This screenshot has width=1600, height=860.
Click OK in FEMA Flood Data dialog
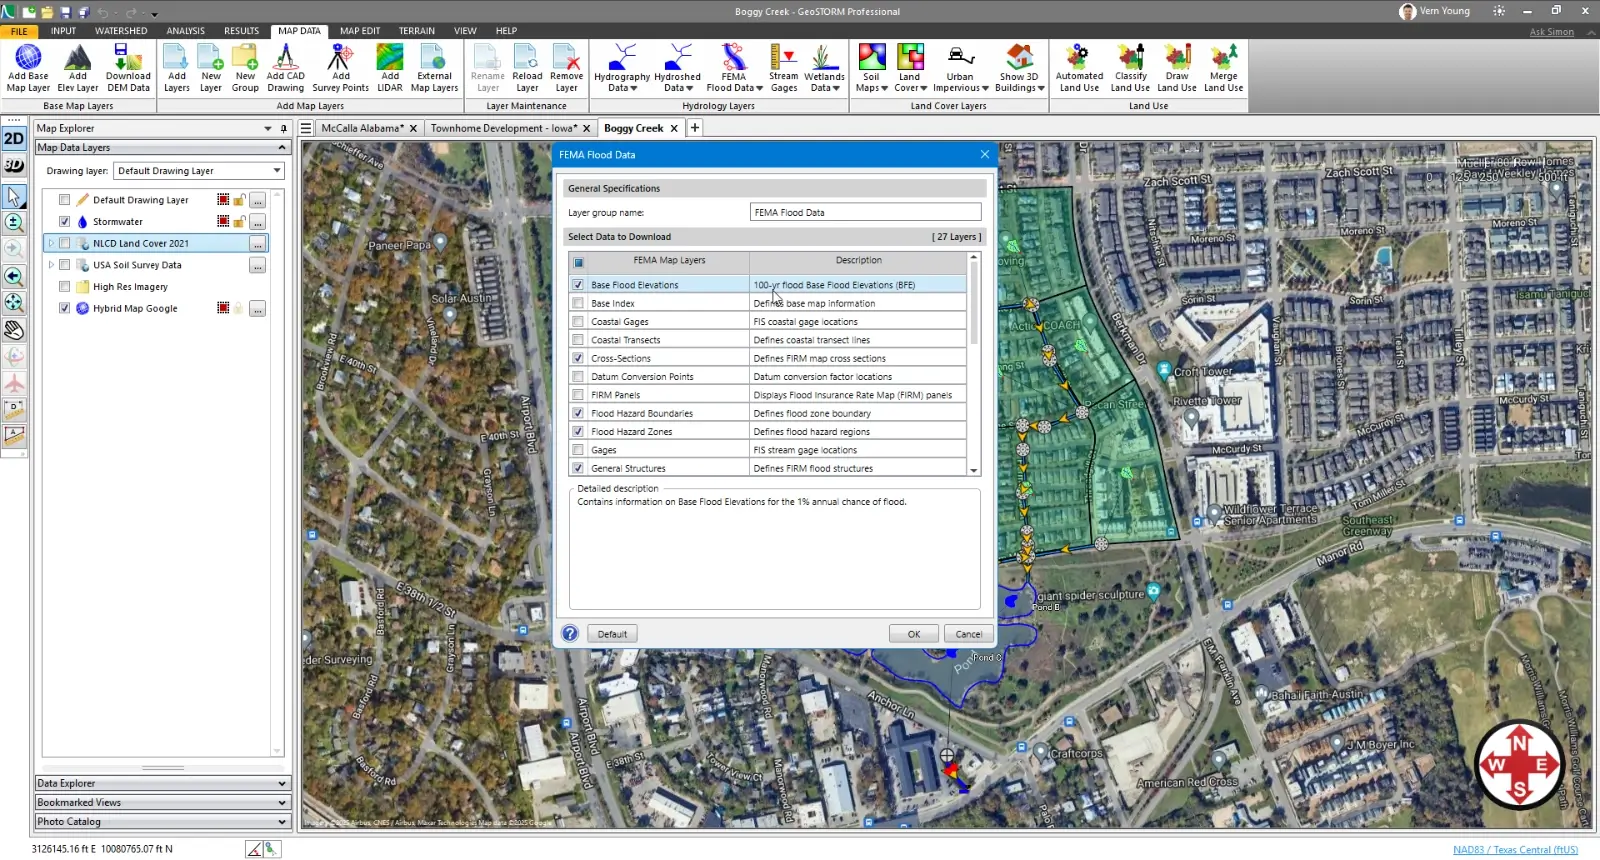(x=913, y=634)
